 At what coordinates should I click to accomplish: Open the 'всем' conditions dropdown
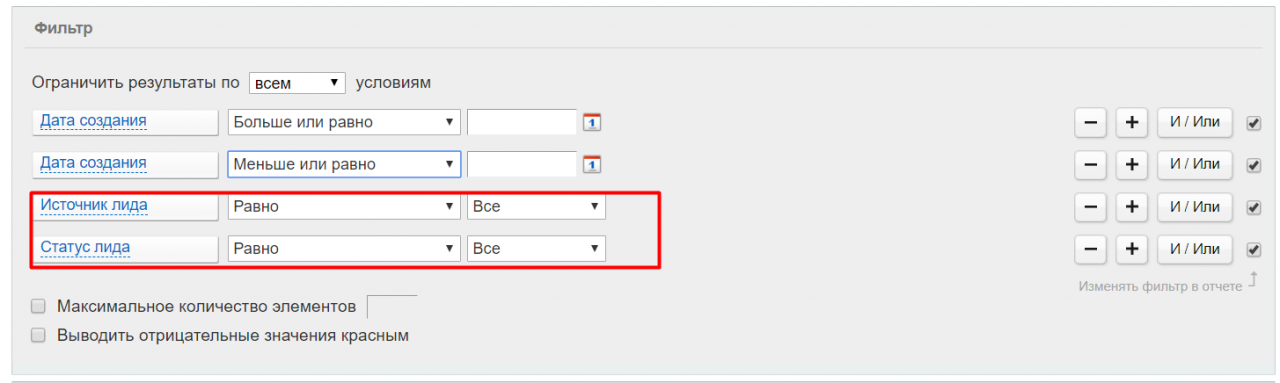[x=297, y=83]
